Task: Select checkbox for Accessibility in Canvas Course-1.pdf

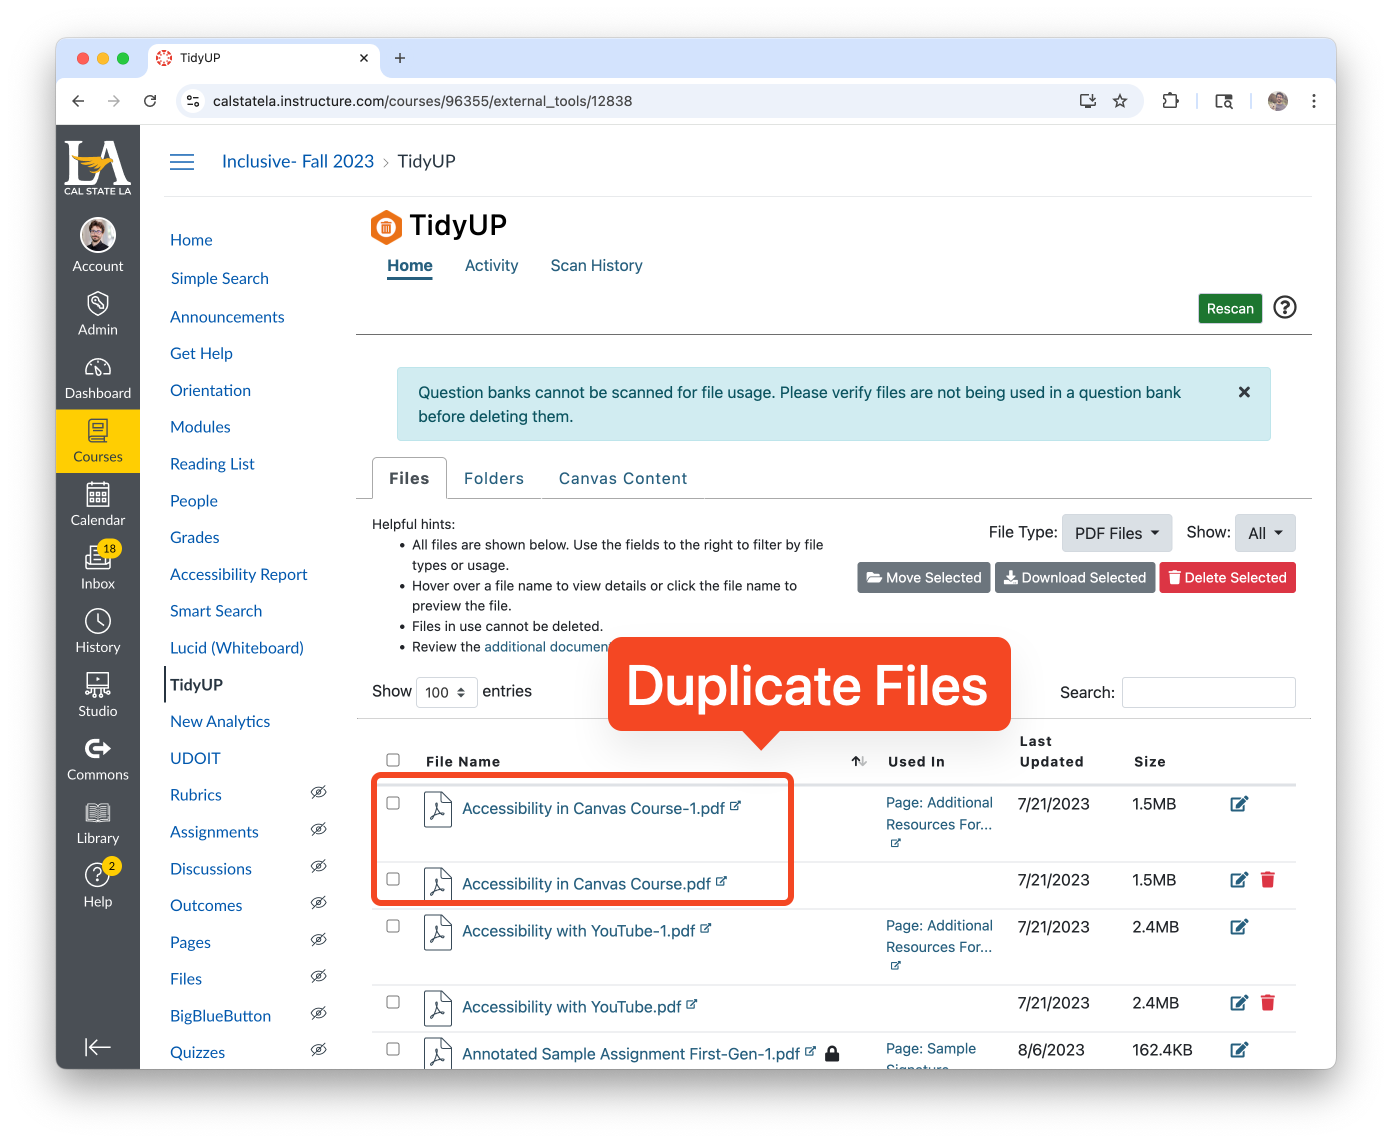Action: pos(393,802)
